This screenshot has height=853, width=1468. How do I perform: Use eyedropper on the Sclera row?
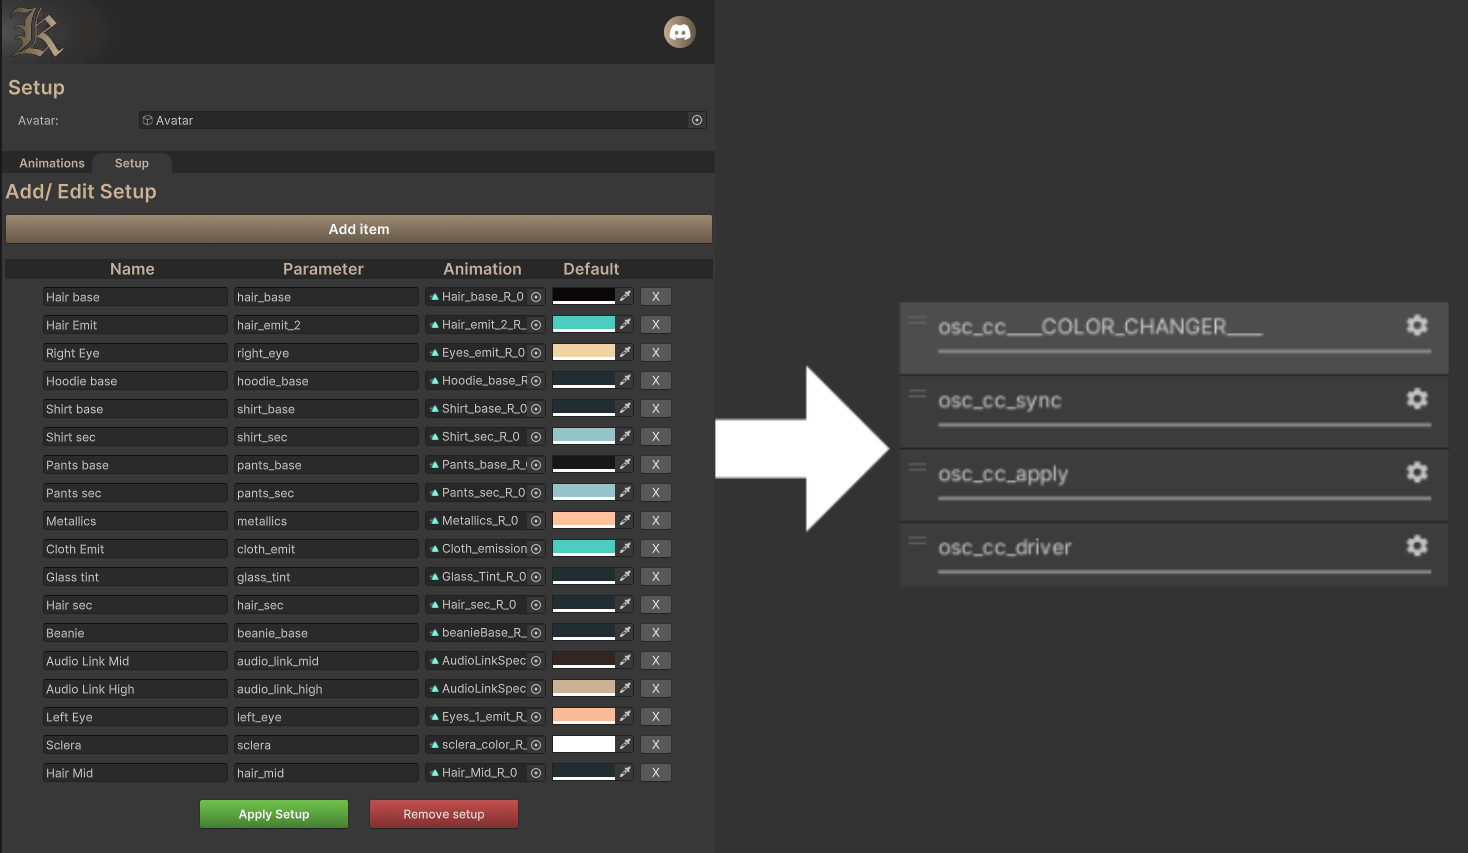click(x=625, y=744)
